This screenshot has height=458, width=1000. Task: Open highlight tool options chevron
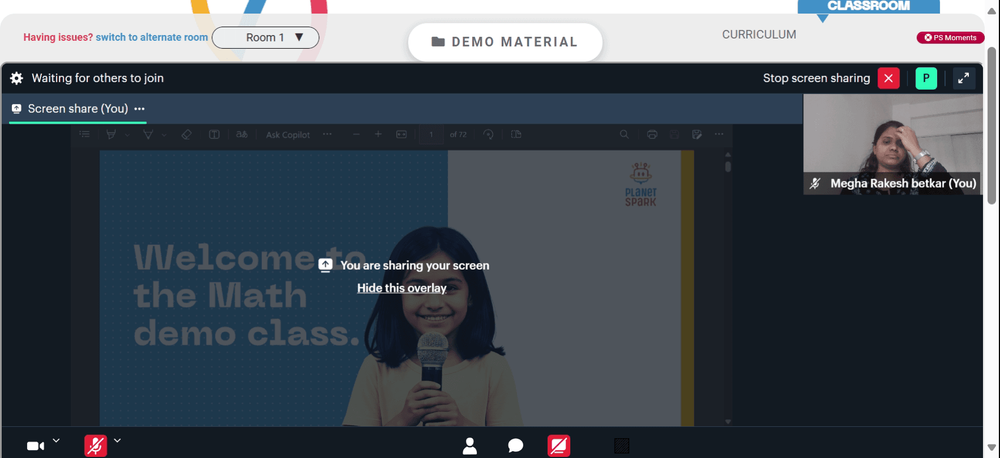(x=127, y=135)
